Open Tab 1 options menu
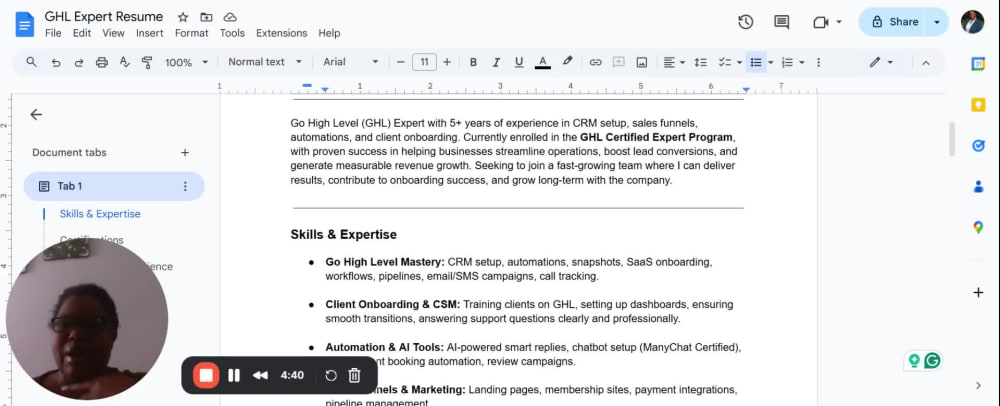 tap(185, 186)
